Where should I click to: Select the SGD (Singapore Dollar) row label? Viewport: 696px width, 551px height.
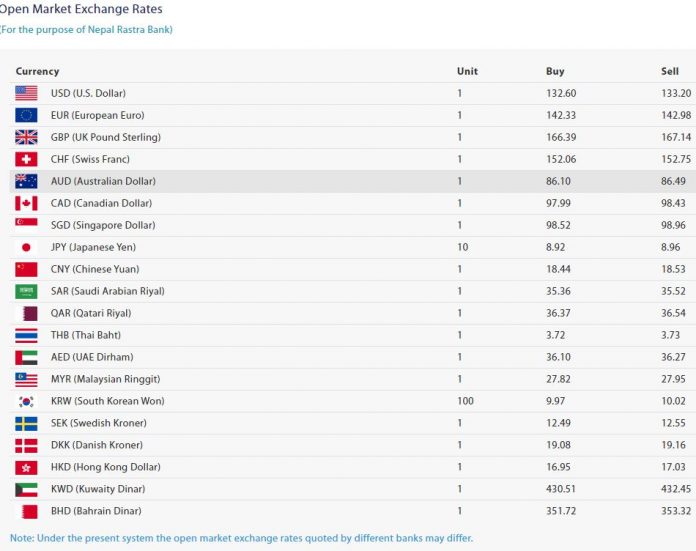click(x=103, y=225)
